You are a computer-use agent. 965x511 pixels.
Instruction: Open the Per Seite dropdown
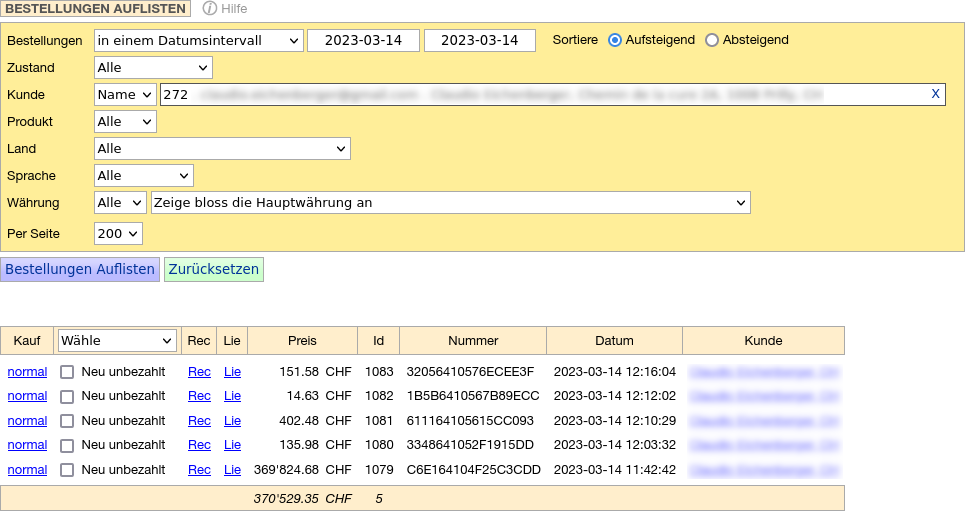coord(118,233)
